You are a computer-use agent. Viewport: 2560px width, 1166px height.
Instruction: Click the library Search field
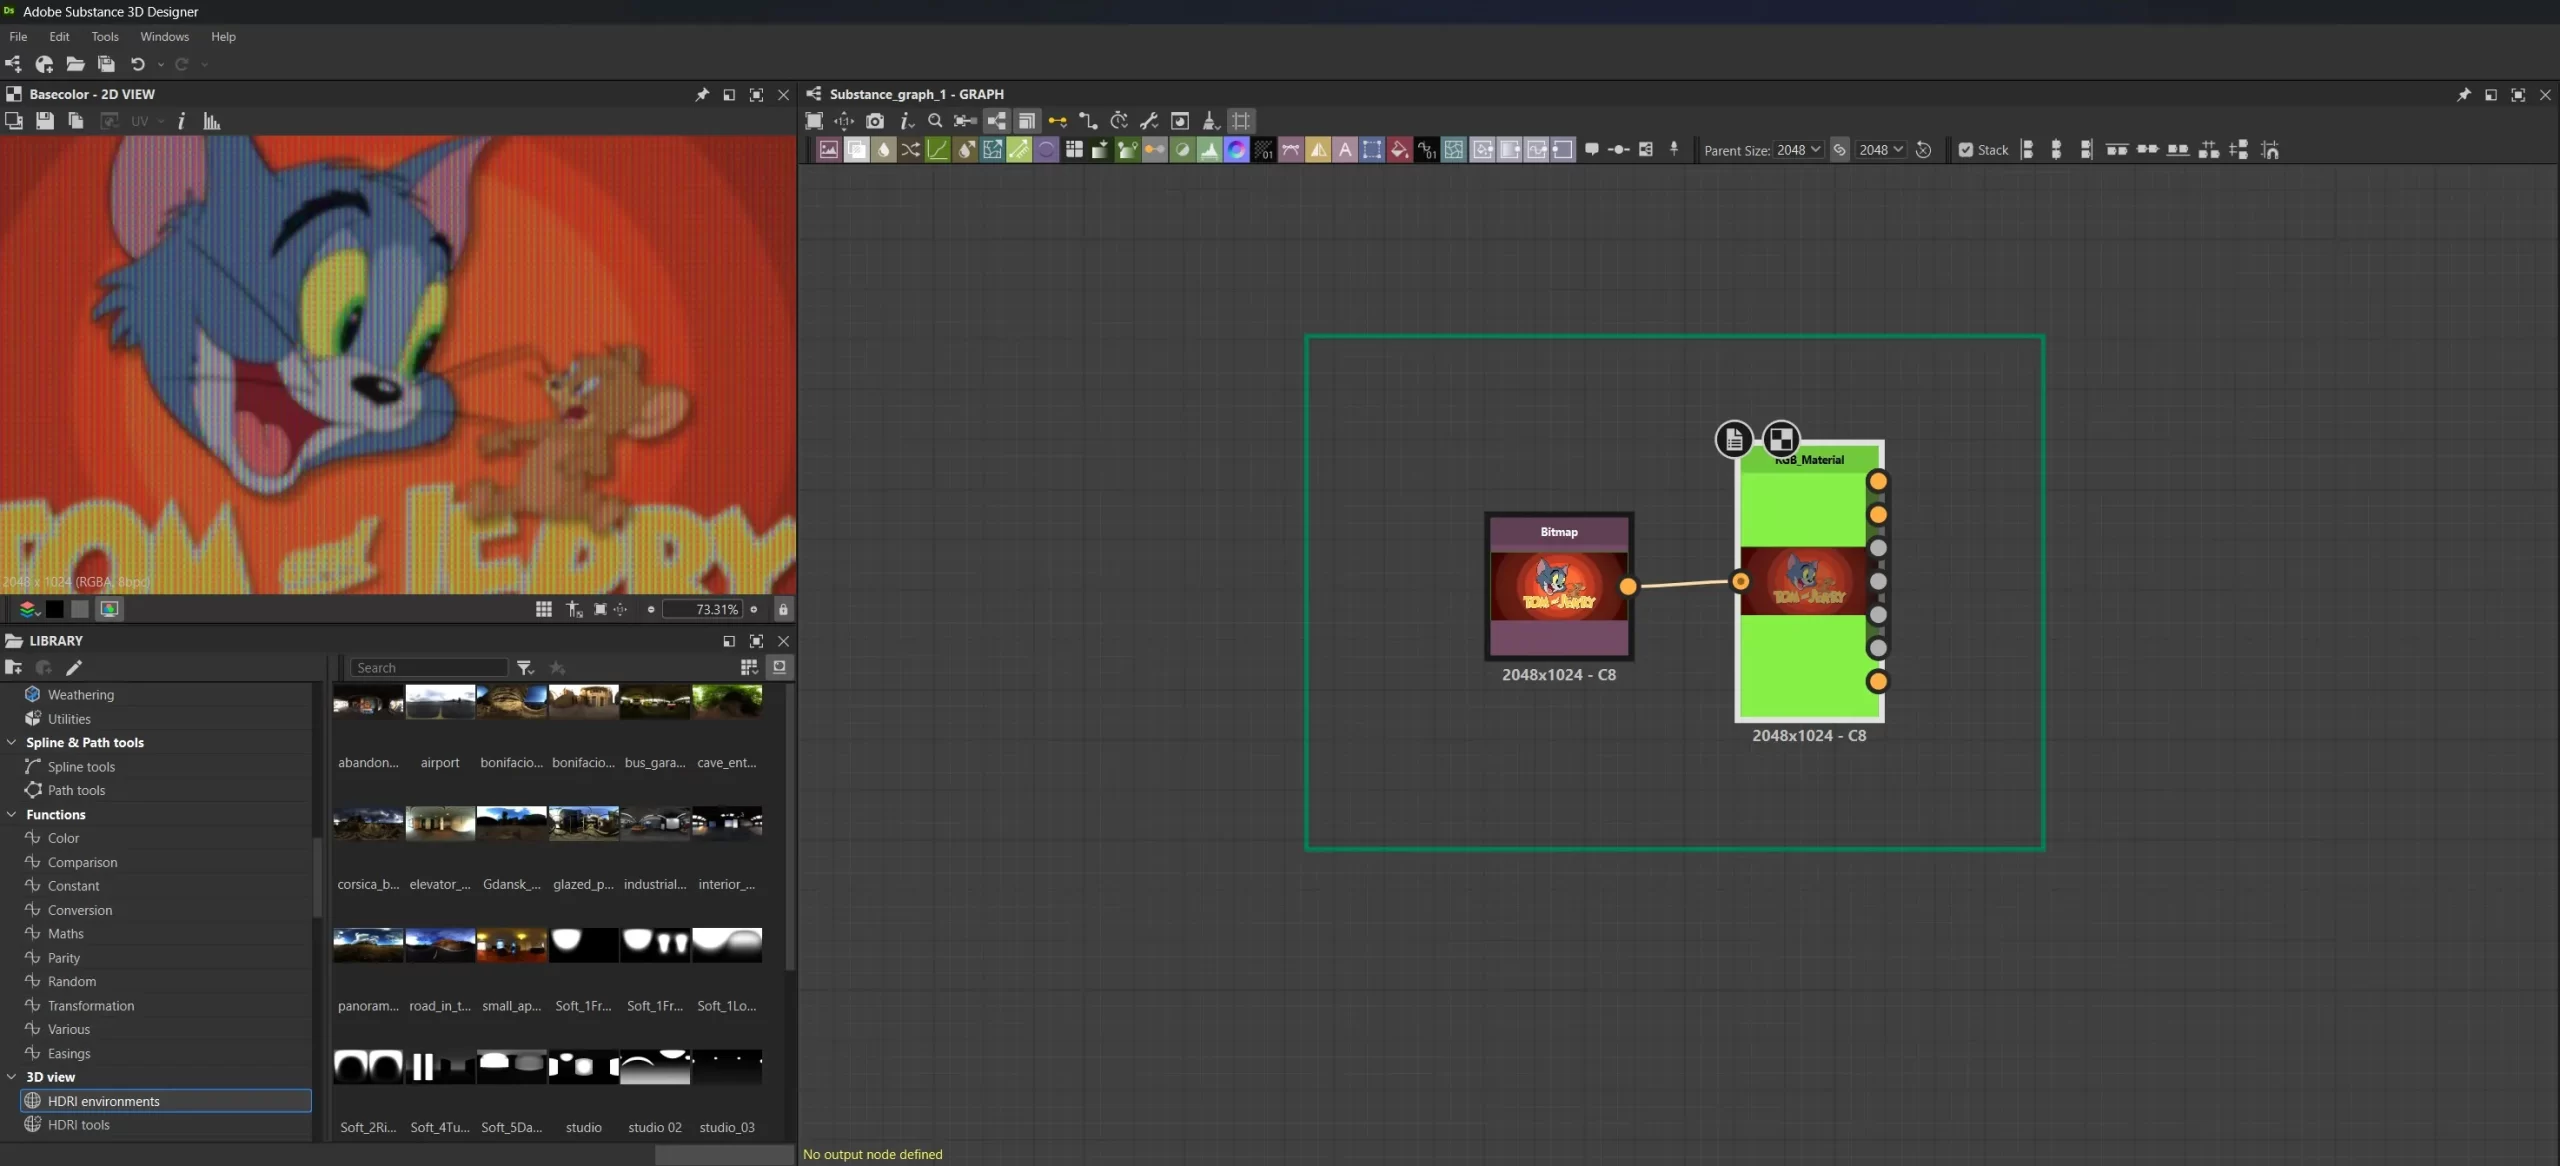click(x=429, y=668)
